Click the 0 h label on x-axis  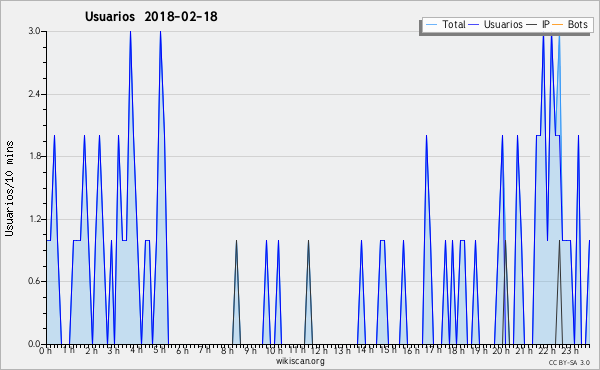(x=45, y=350)
